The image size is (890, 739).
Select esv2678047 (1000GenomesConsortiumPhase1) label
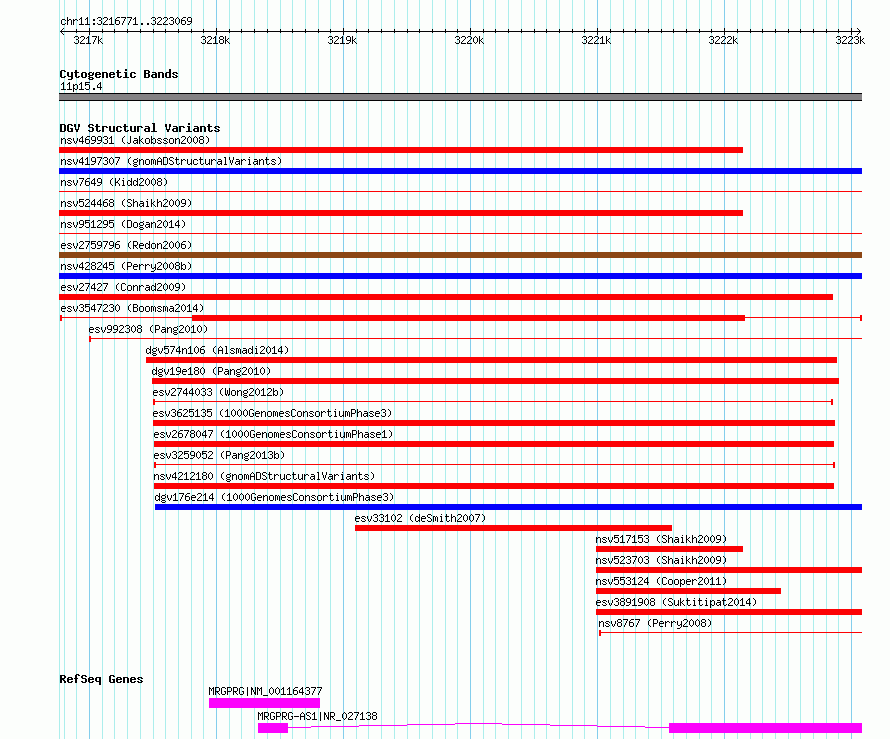tap(274, 434)
